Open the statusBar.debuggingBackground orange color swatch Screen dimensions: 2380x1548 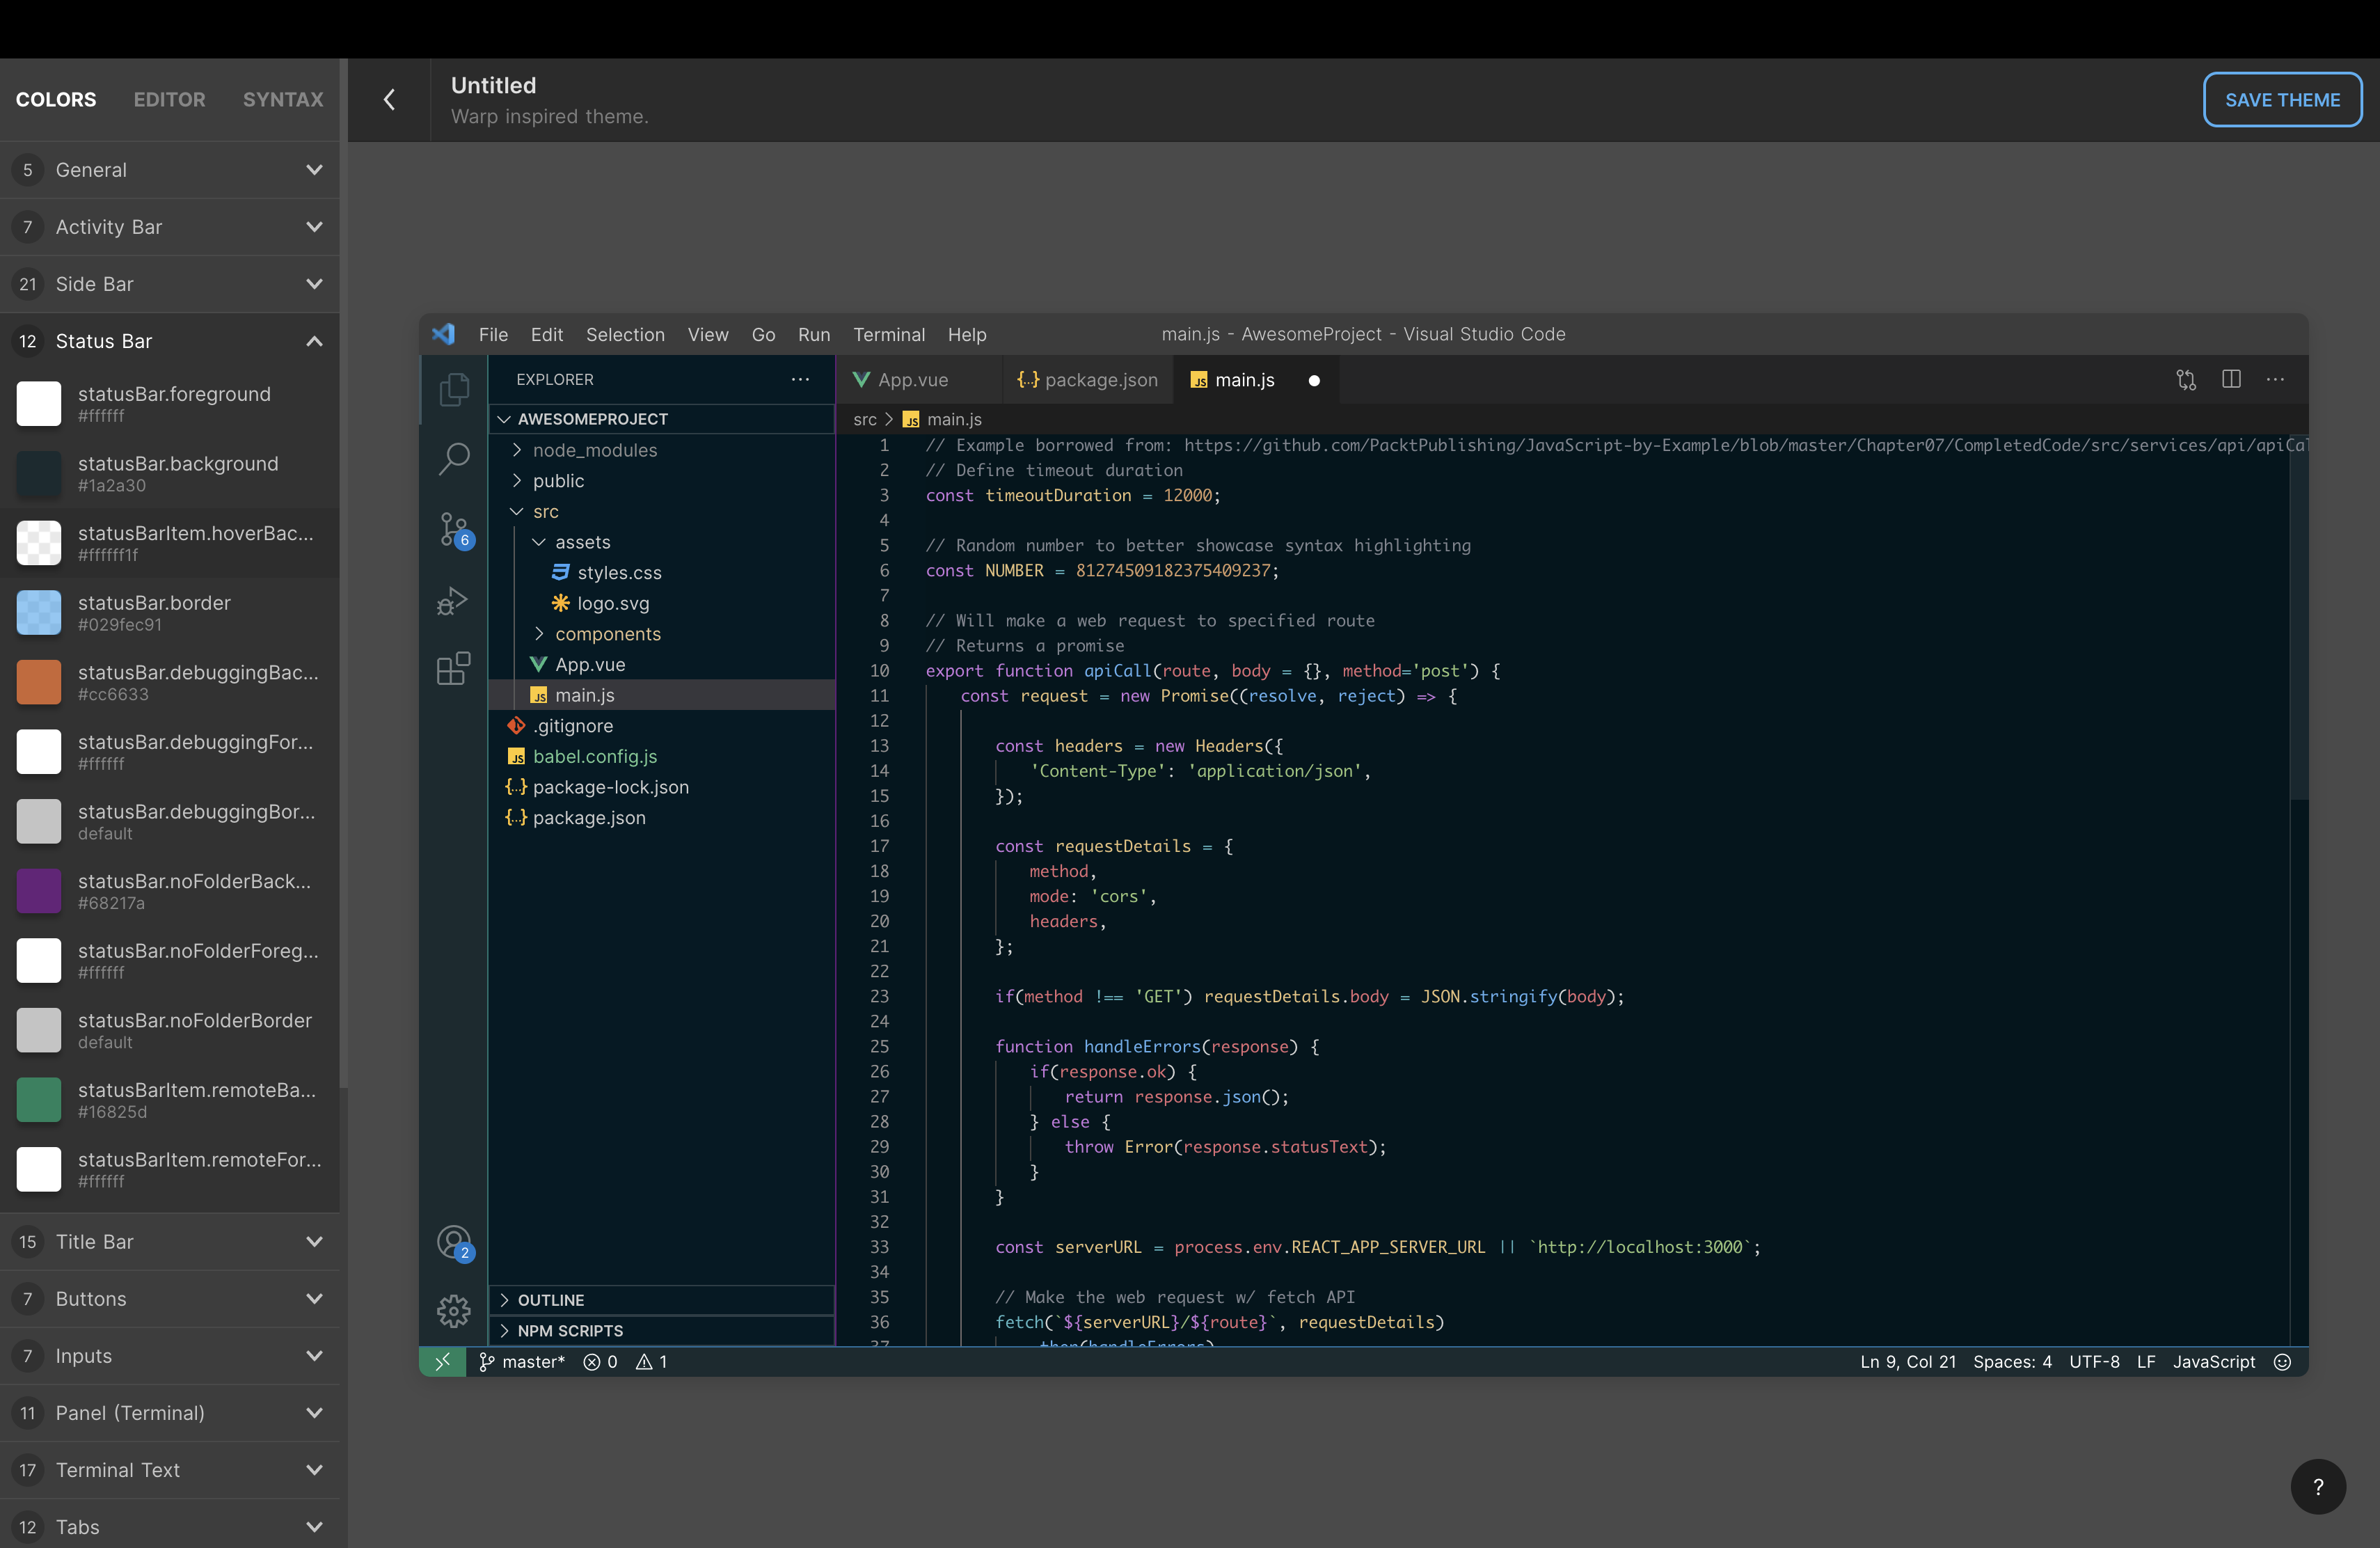[39, 682]
